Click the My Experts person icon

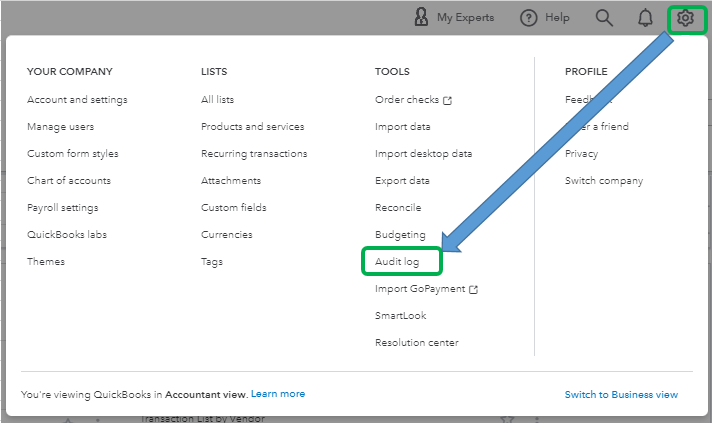tap(422, 18)
